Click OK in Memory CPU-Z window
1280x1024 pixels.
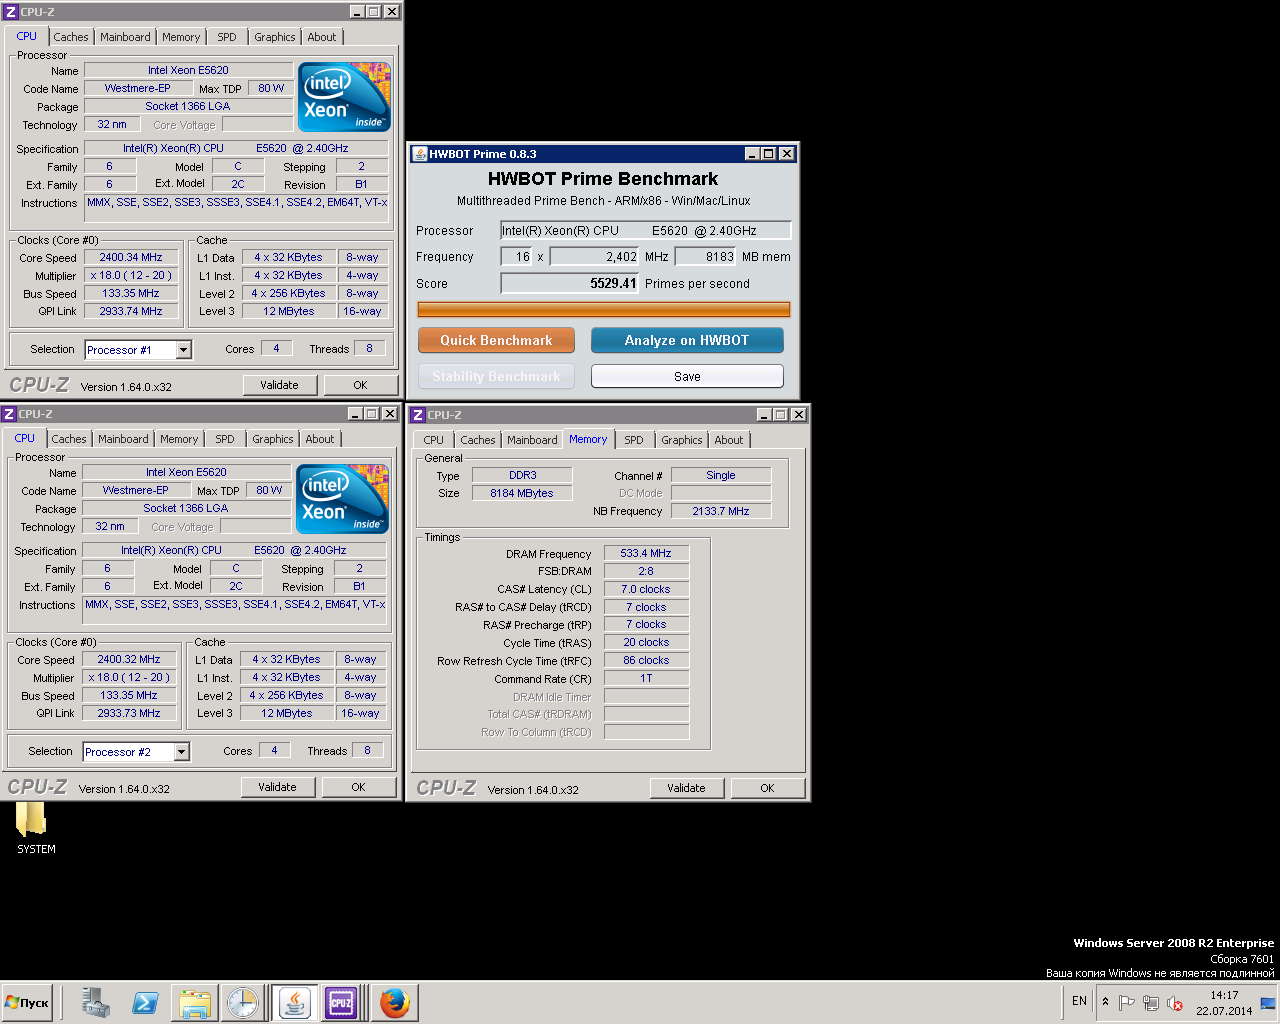click(x=768, y=788)
